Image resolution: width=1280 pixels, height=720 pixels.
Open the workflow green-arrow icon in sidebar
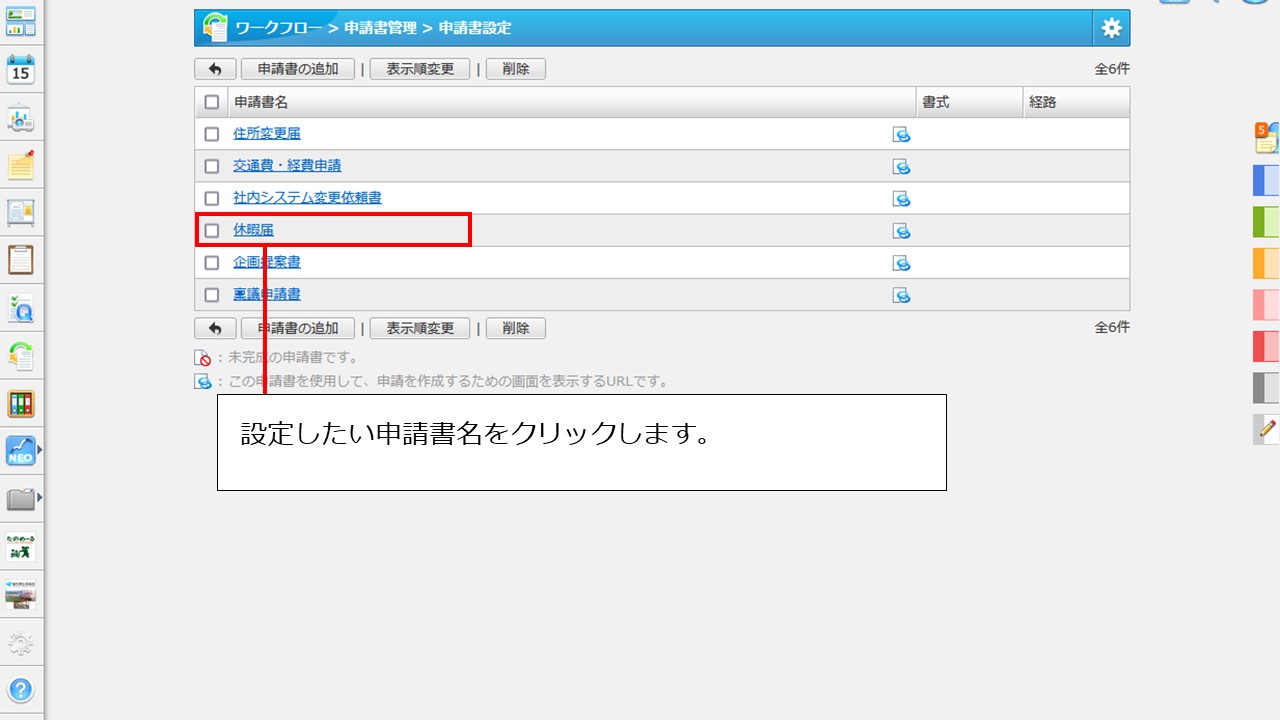coord(21,356)
